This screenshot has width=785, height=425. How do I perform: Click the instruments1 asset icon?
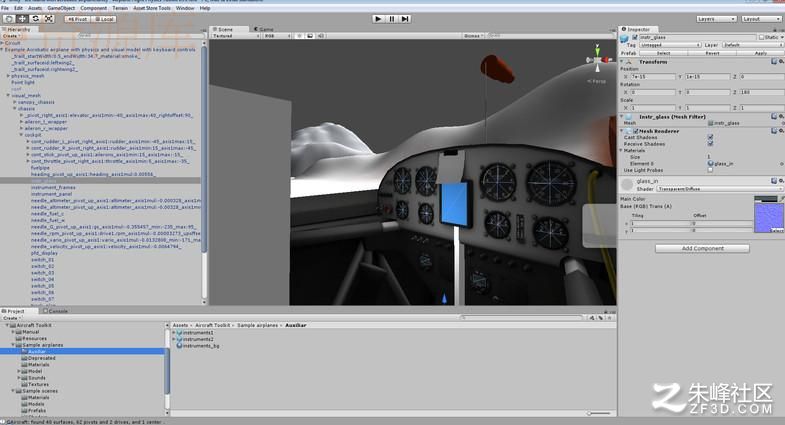coord(179,333)
